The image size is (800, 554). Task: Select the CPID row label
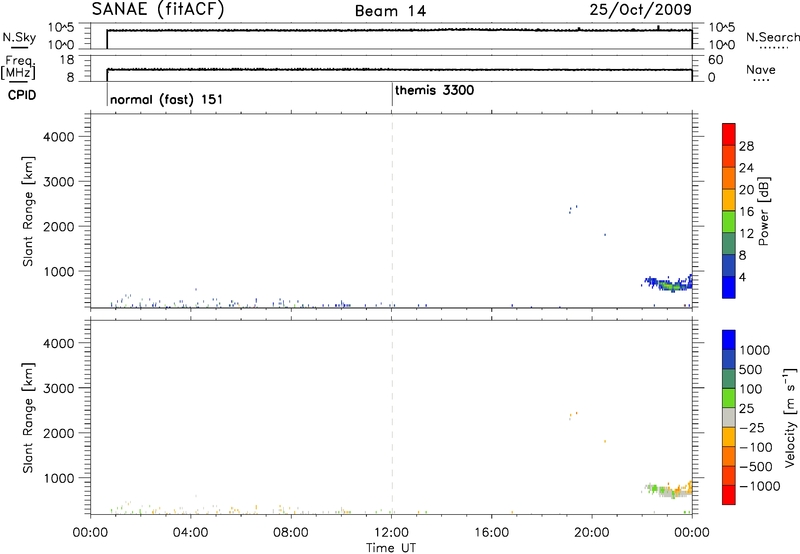point(22,95)
